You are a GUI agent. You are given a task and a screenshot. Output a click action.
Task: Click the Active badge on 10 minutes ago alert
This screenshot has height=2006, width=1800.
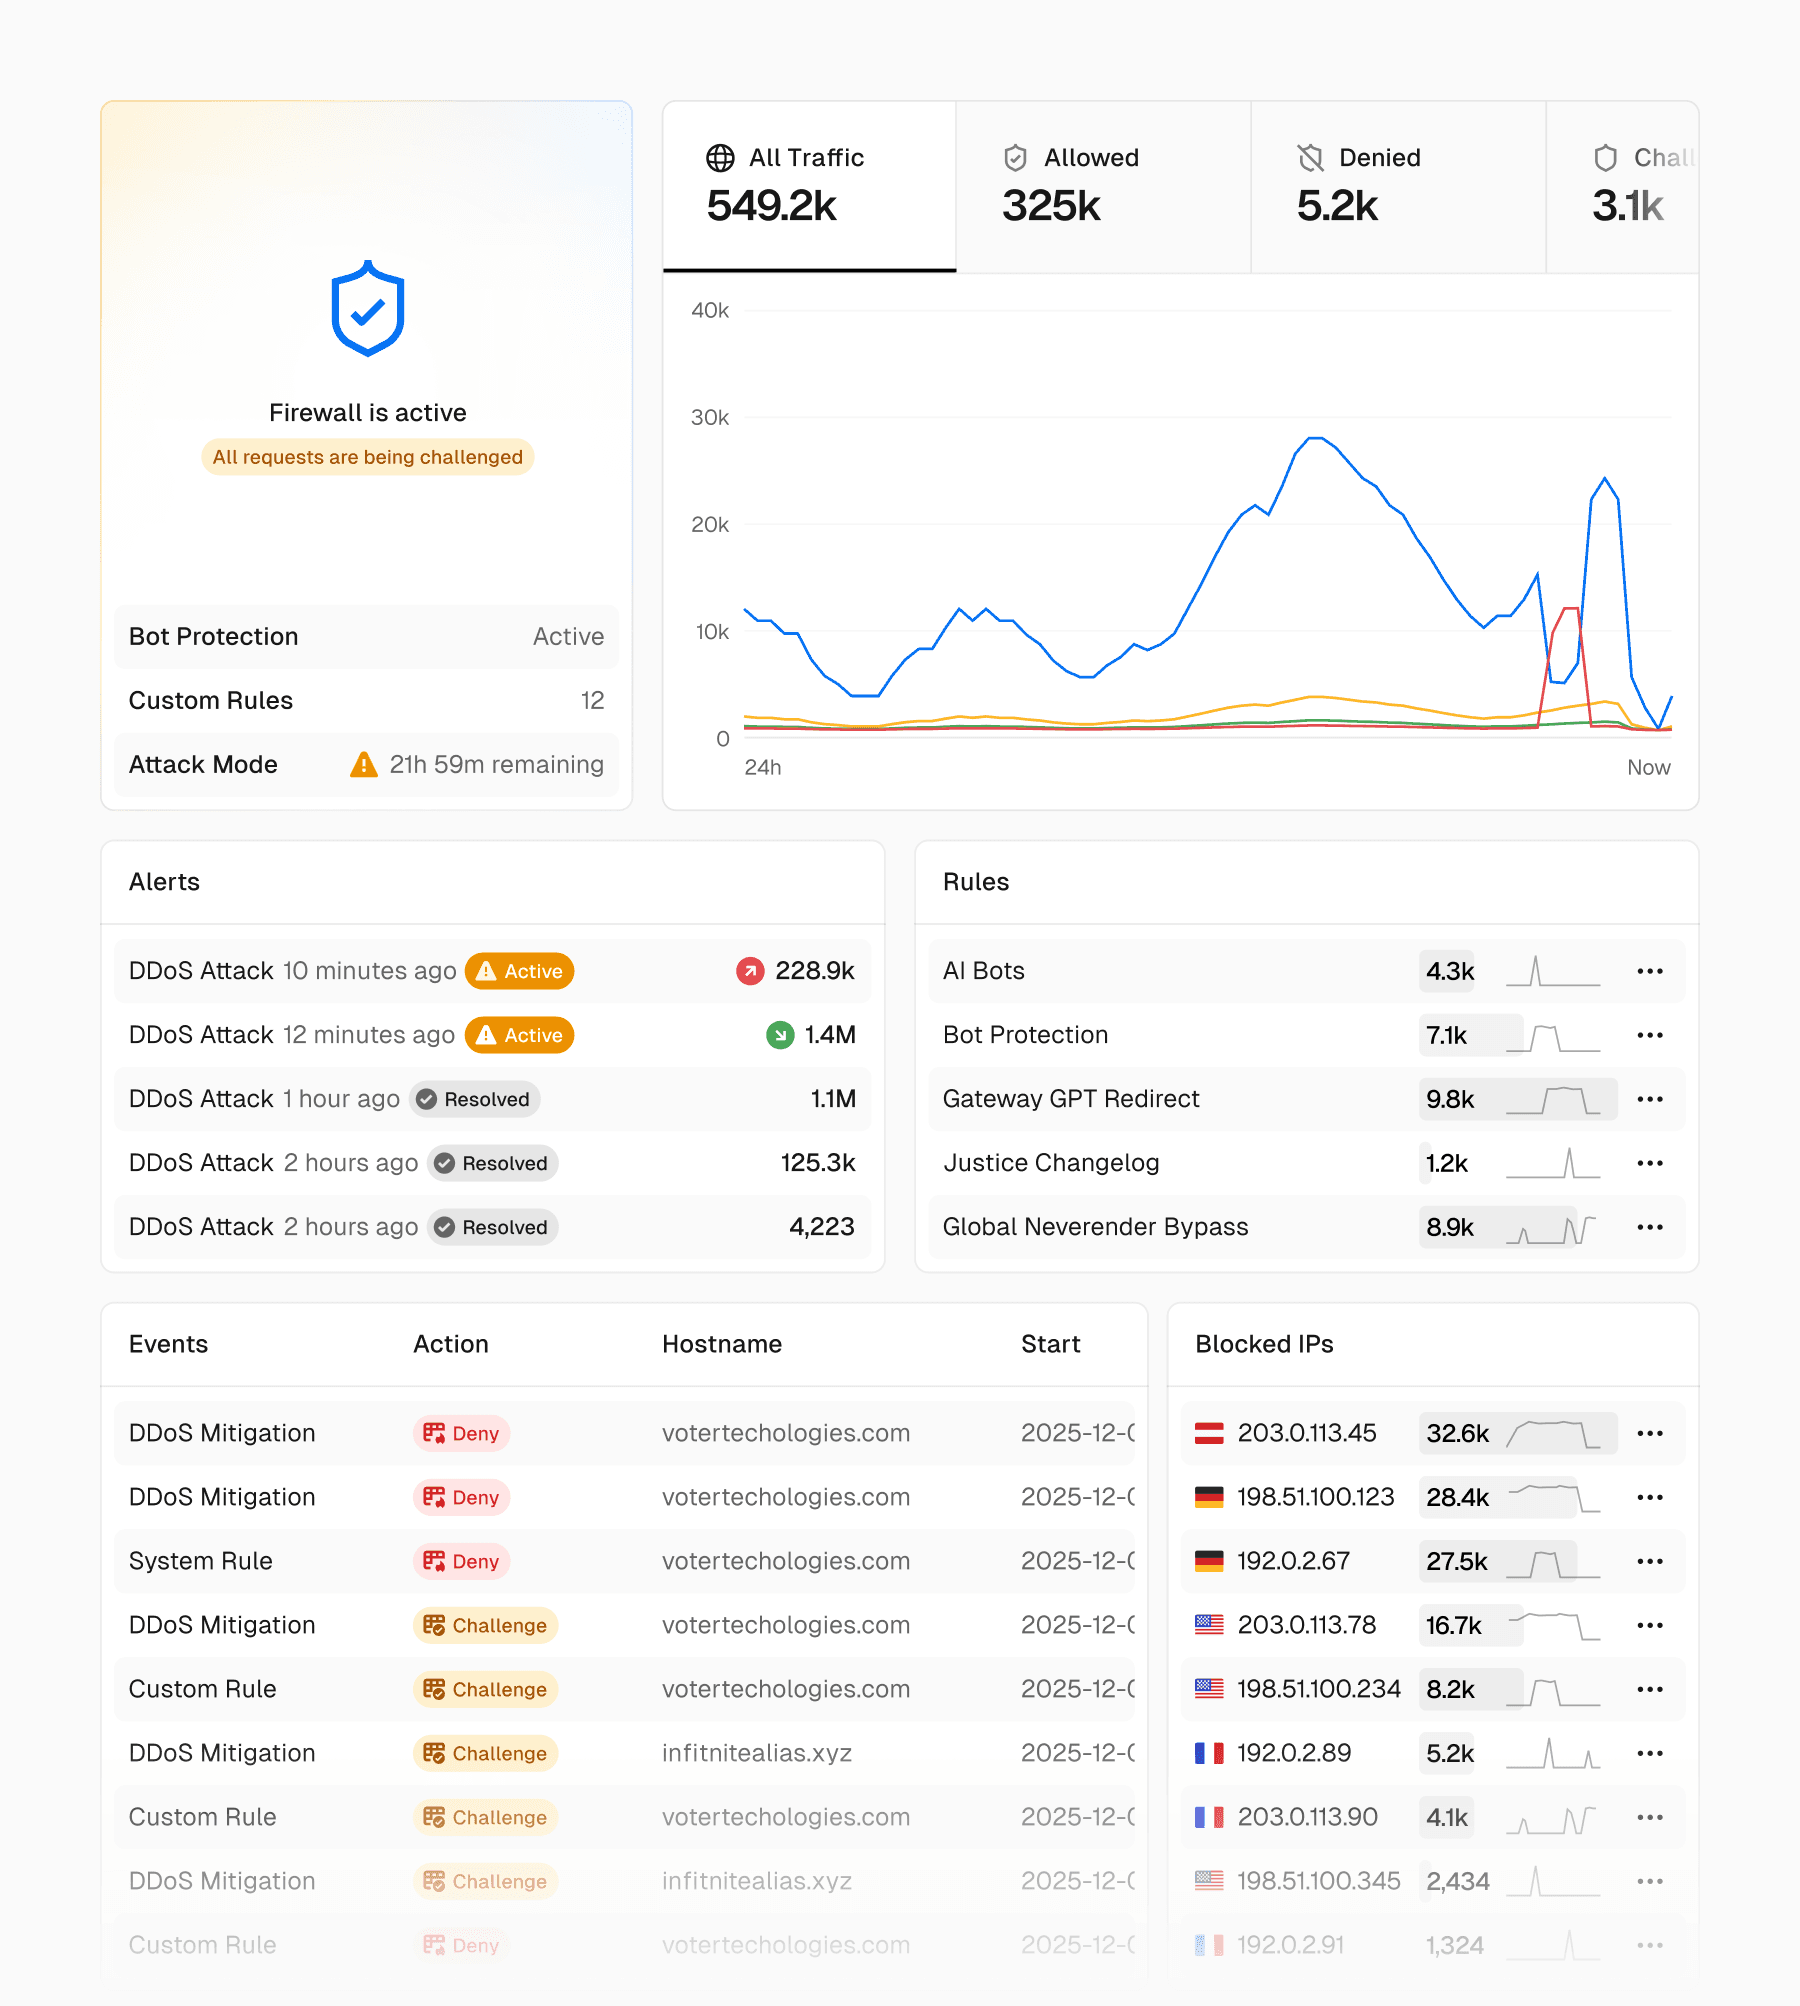click(x=519, y=971)
